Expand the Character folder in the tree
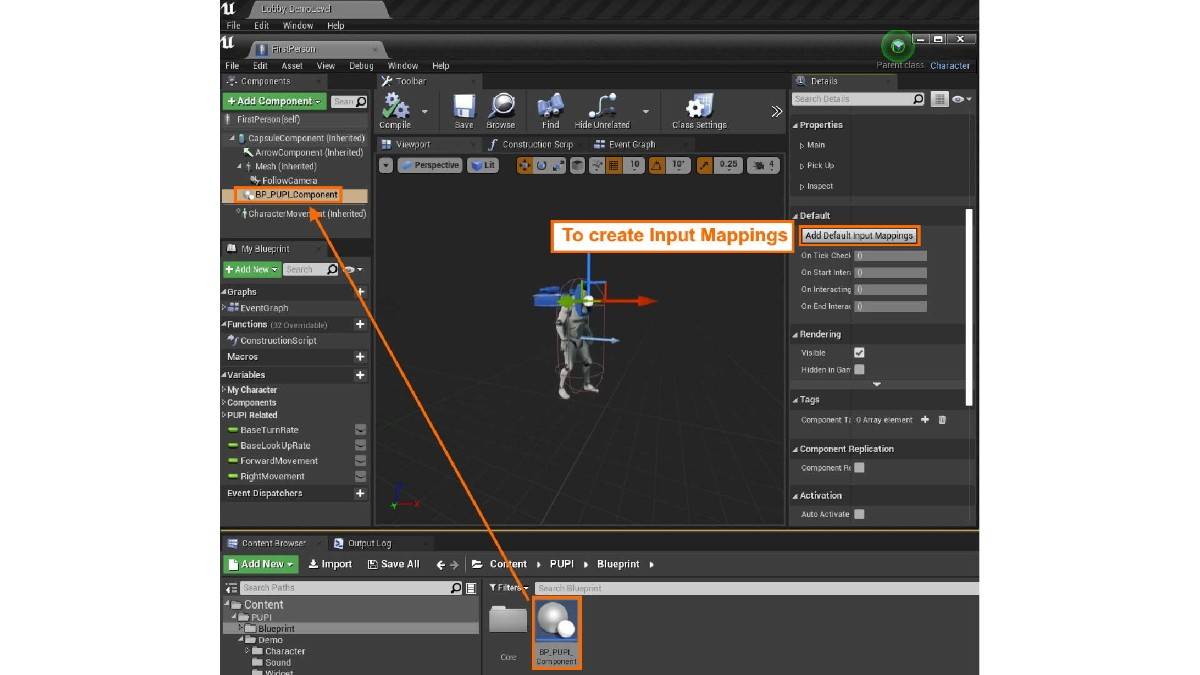Viewport: 1200px width, 675px height. [x=249, y=651]
